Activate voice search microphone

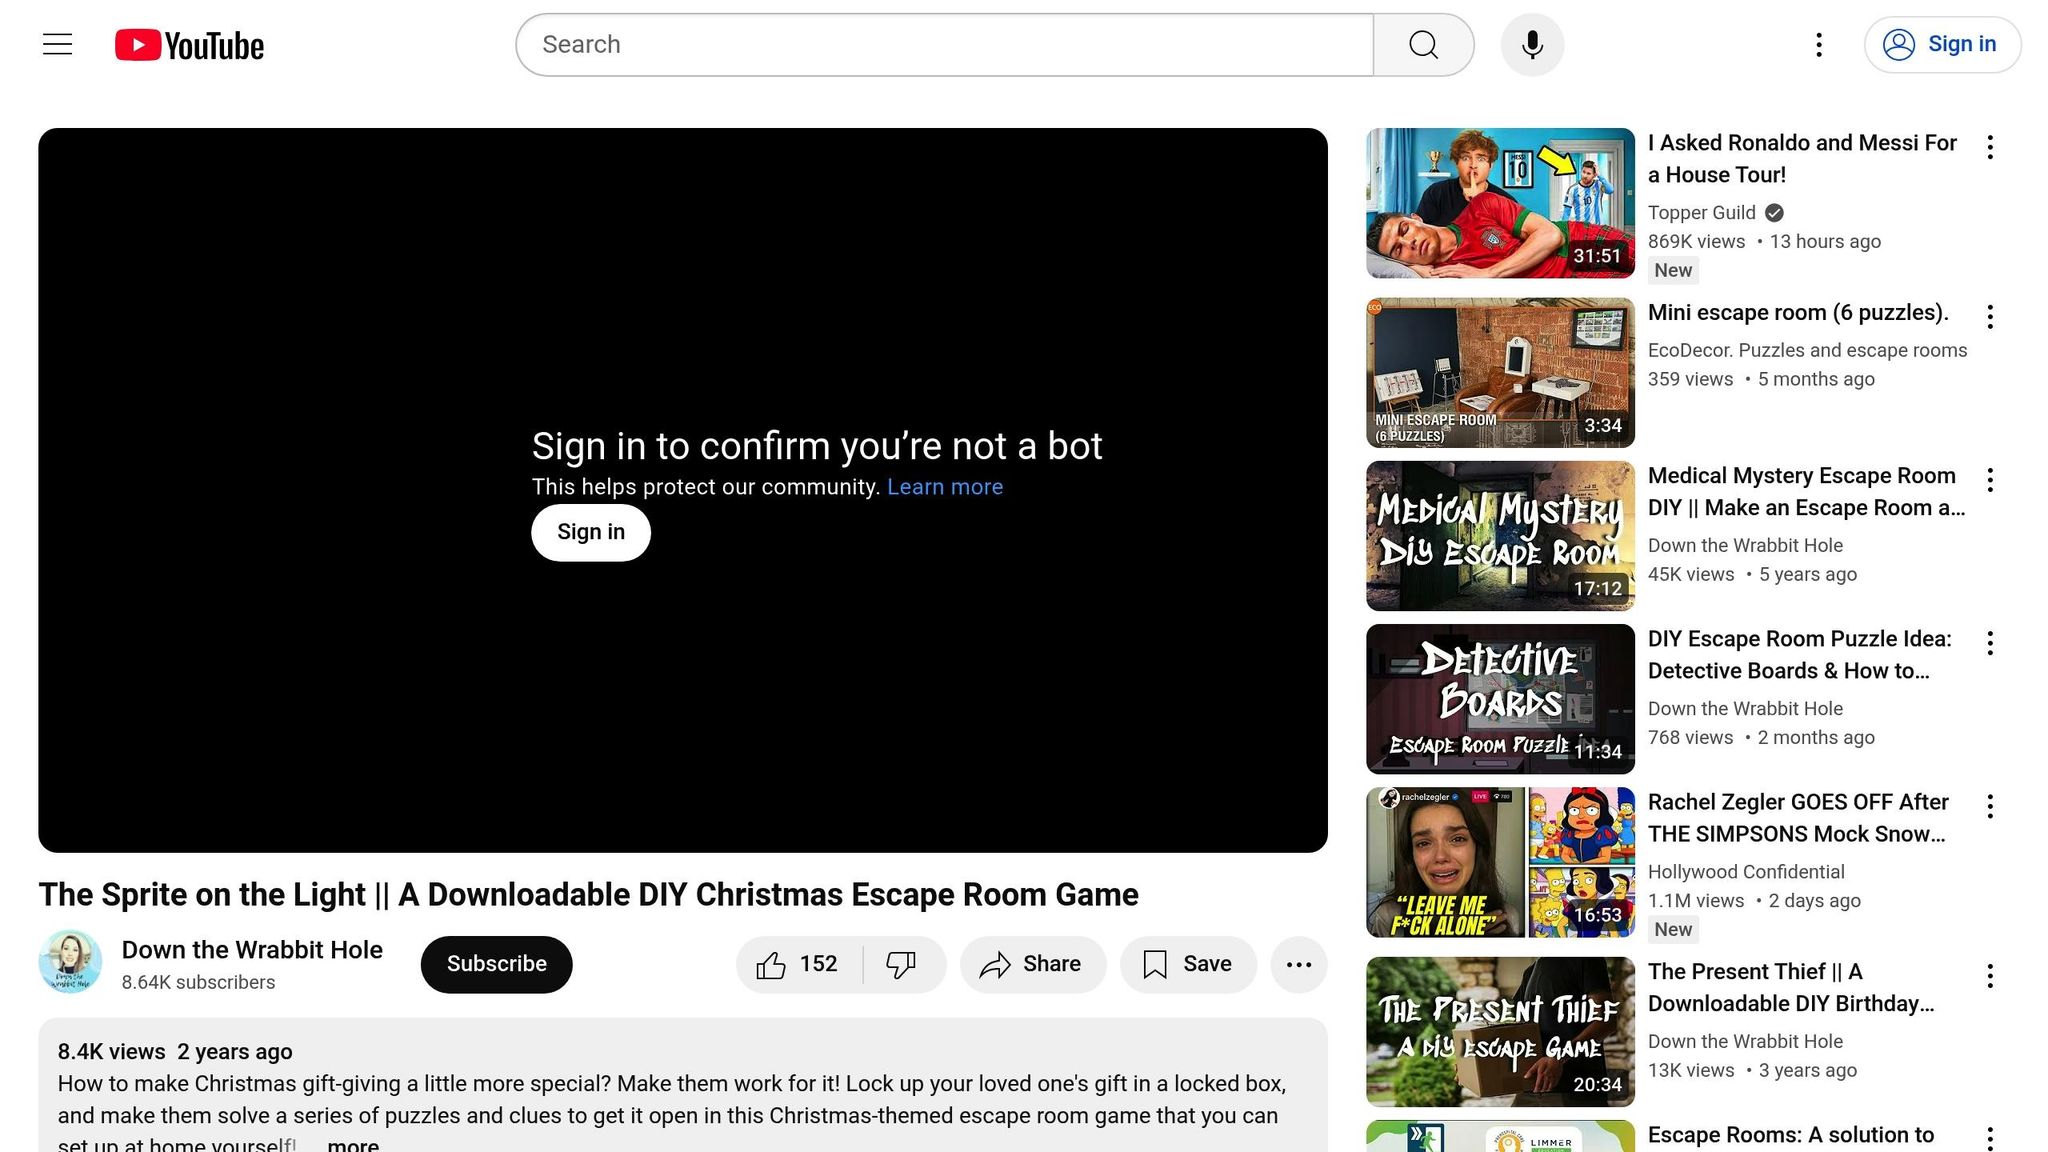[x=1531, y=45]
